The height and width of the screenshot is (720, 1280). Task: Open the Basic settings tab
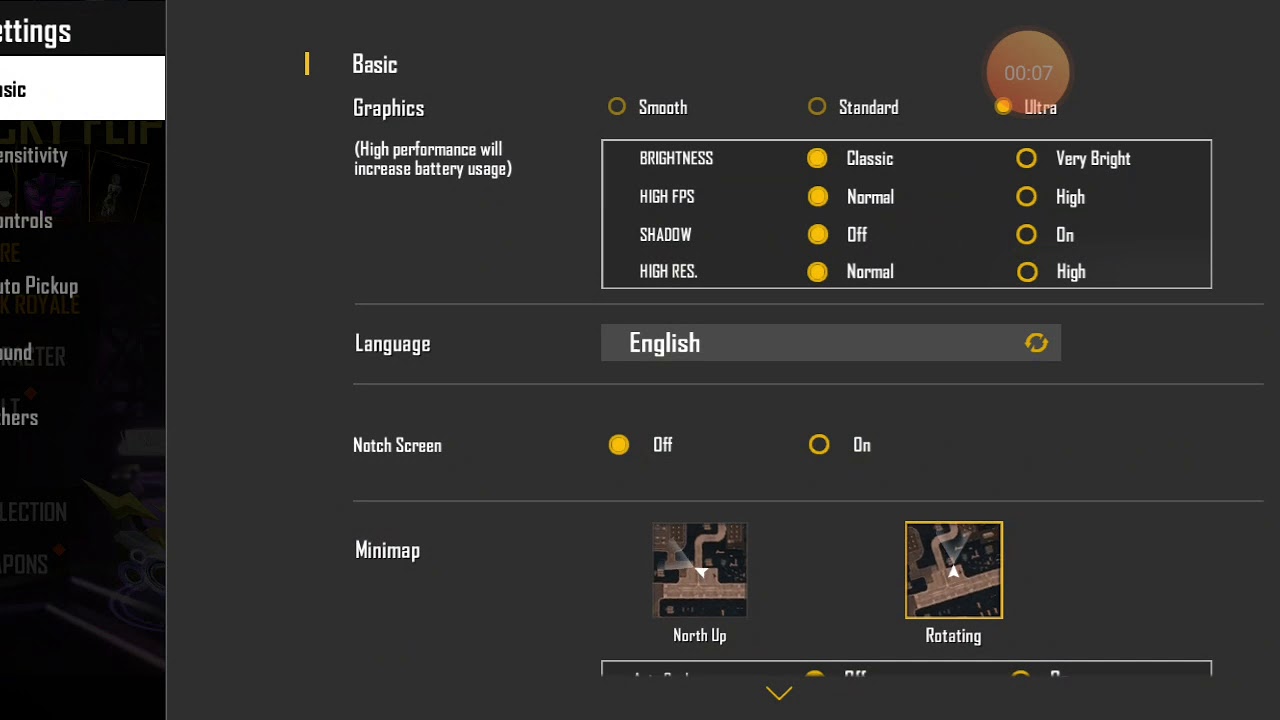coord(82,88)
